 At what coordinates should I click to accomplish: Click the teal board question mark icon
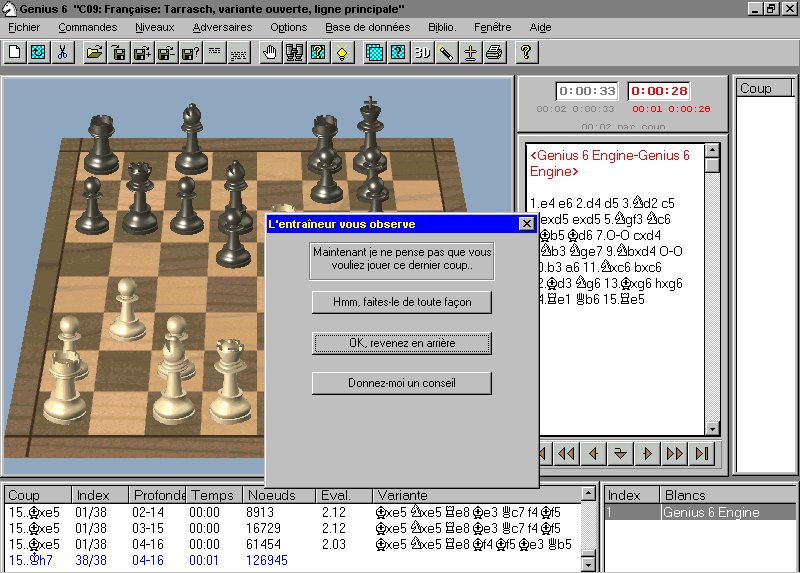click(398, 53)
